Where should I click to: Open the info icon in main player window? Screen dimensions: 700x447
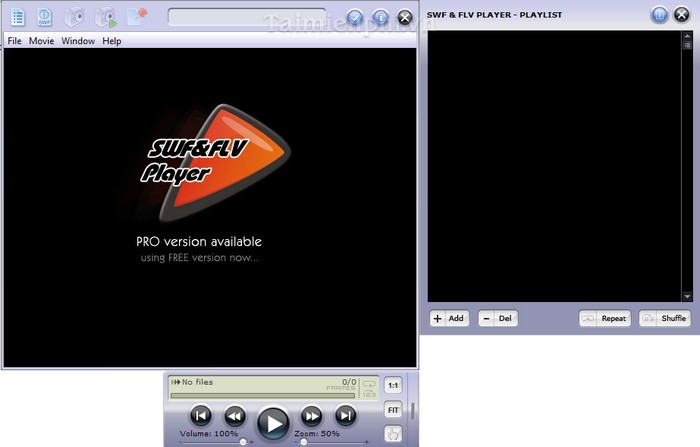click(380, 17)
